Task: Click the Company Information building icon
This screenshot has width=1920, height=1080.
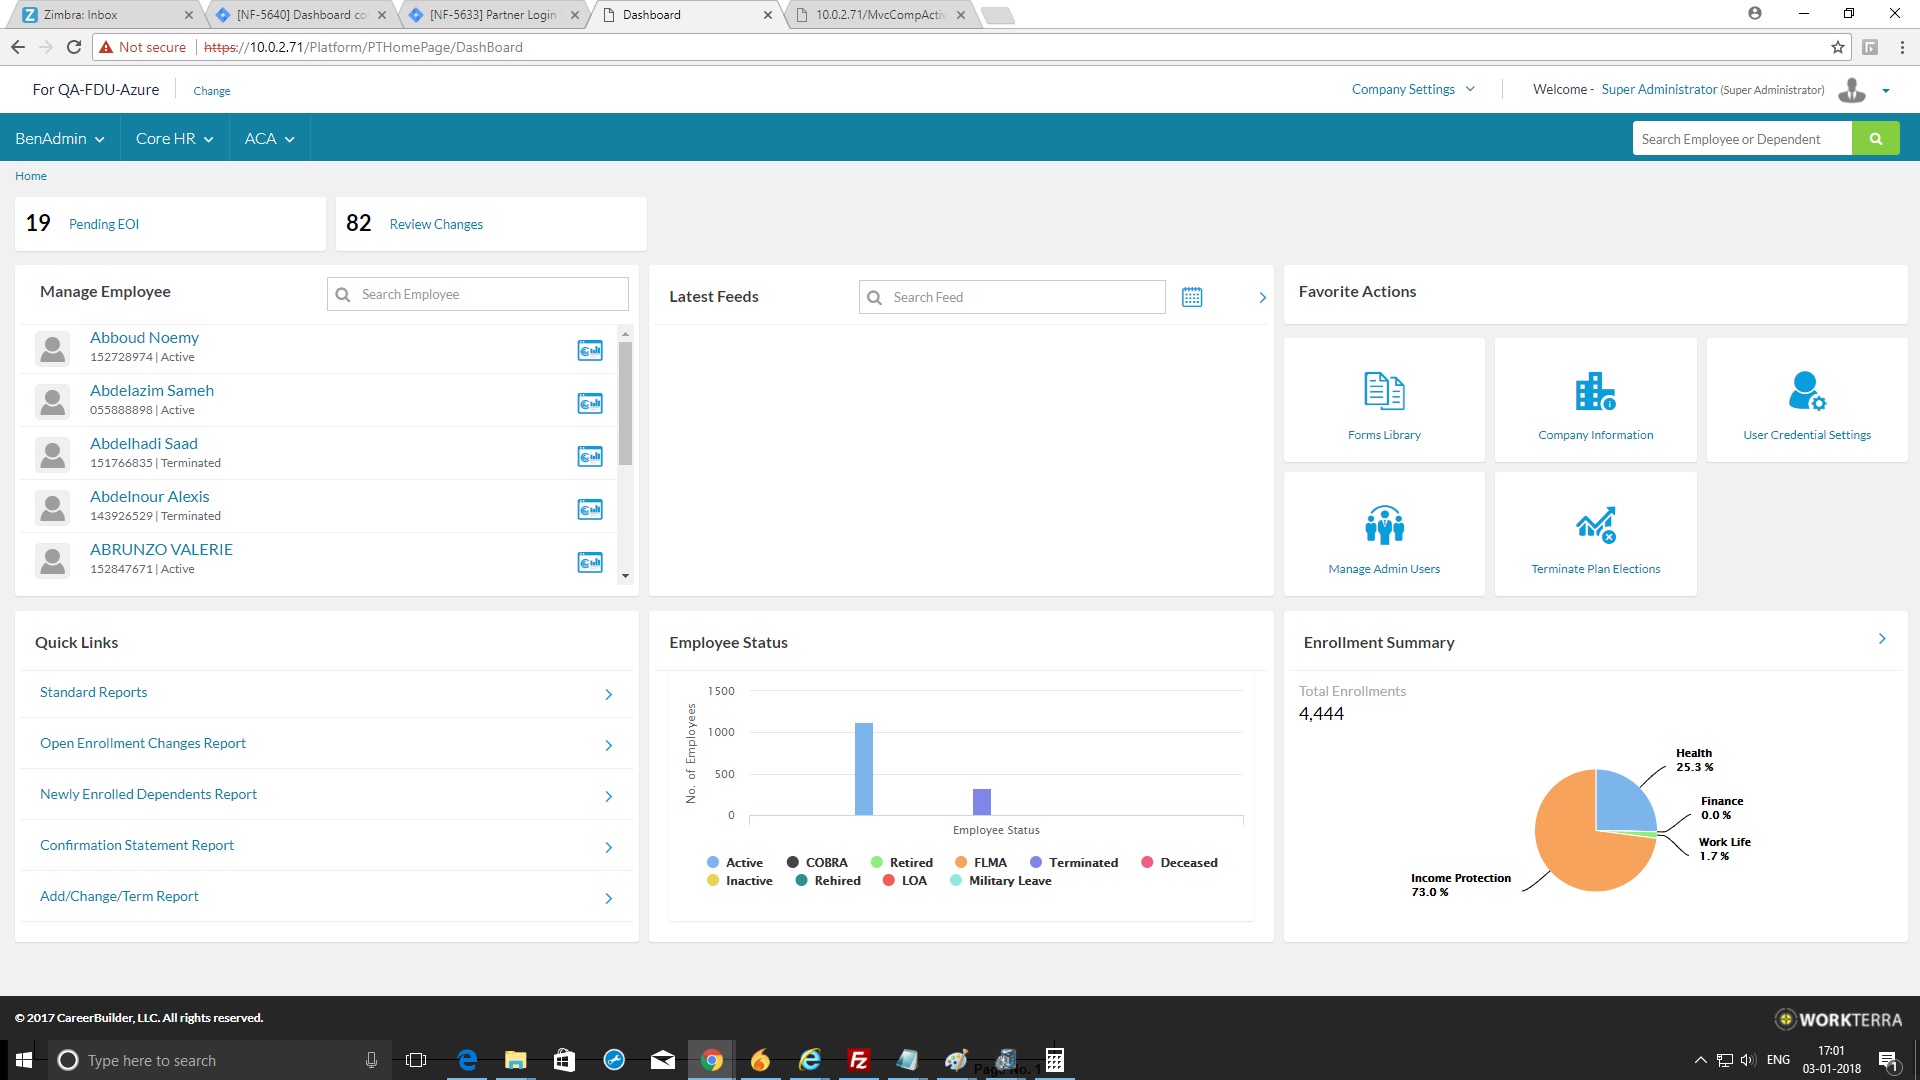Action: click(x=1595, y=391)
